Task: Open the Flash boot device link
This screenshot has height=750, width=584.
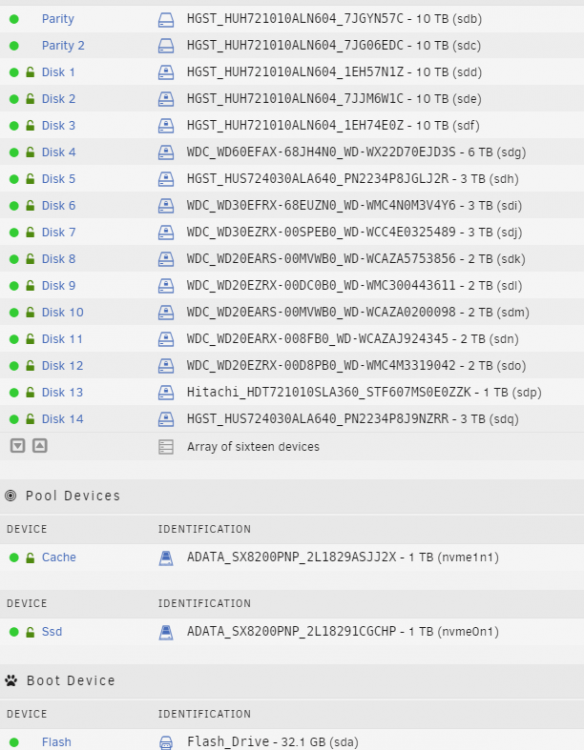Action: (x=56, y=742)
